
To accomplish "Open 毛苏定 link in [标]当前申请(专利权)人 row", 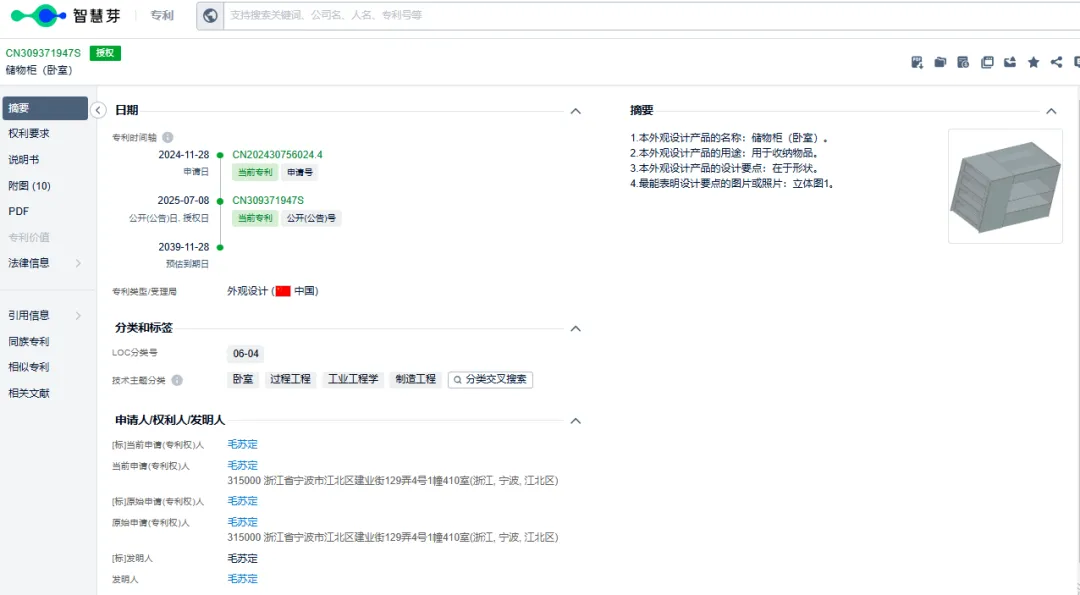I will (x=242, y=445).
